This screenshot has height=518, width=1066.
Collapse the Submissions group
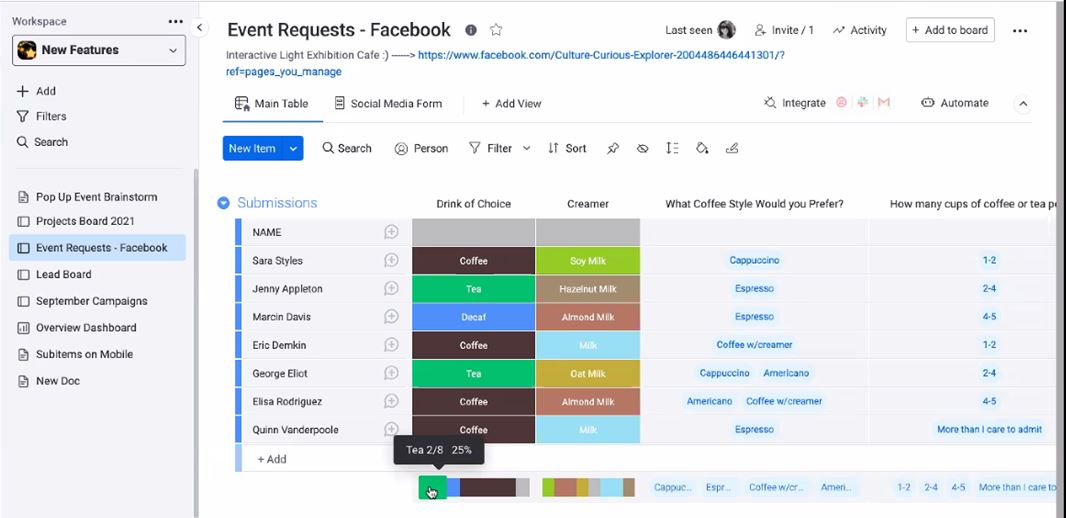point(224,203)
